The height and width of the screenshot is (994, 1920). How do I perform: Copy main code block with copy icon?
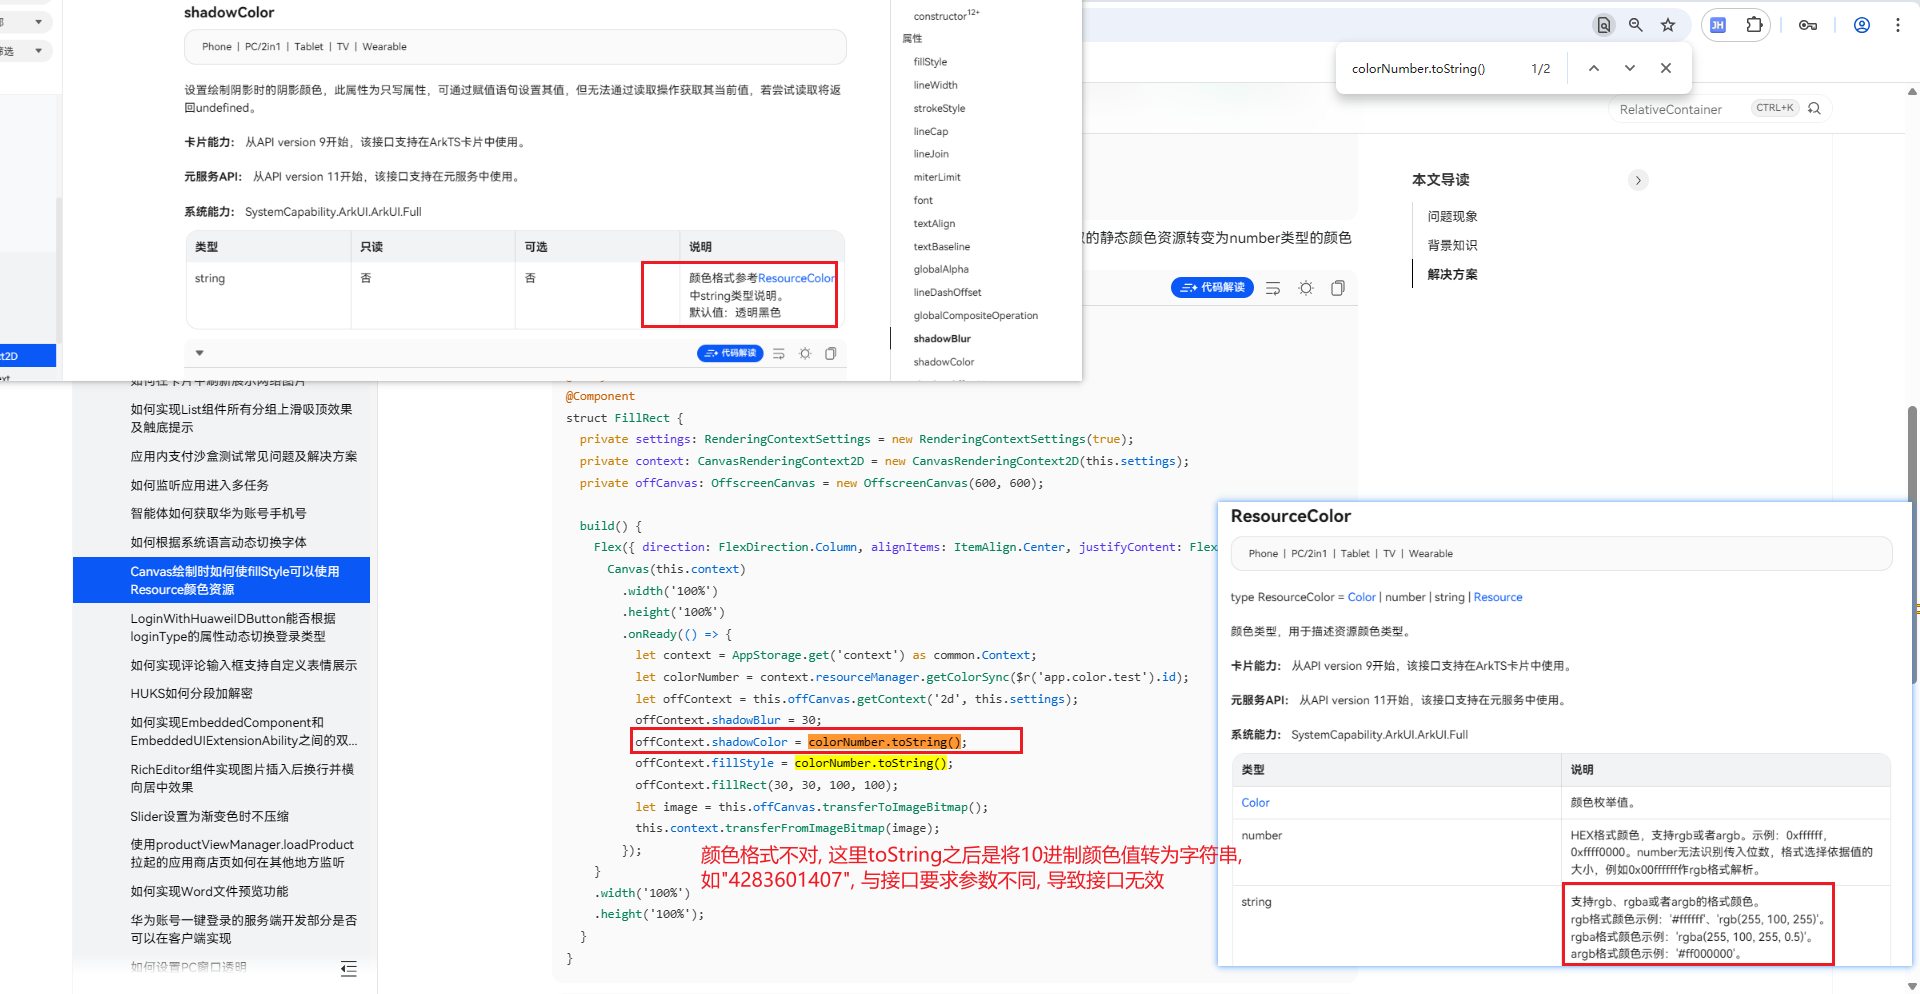coord(1338,288)
